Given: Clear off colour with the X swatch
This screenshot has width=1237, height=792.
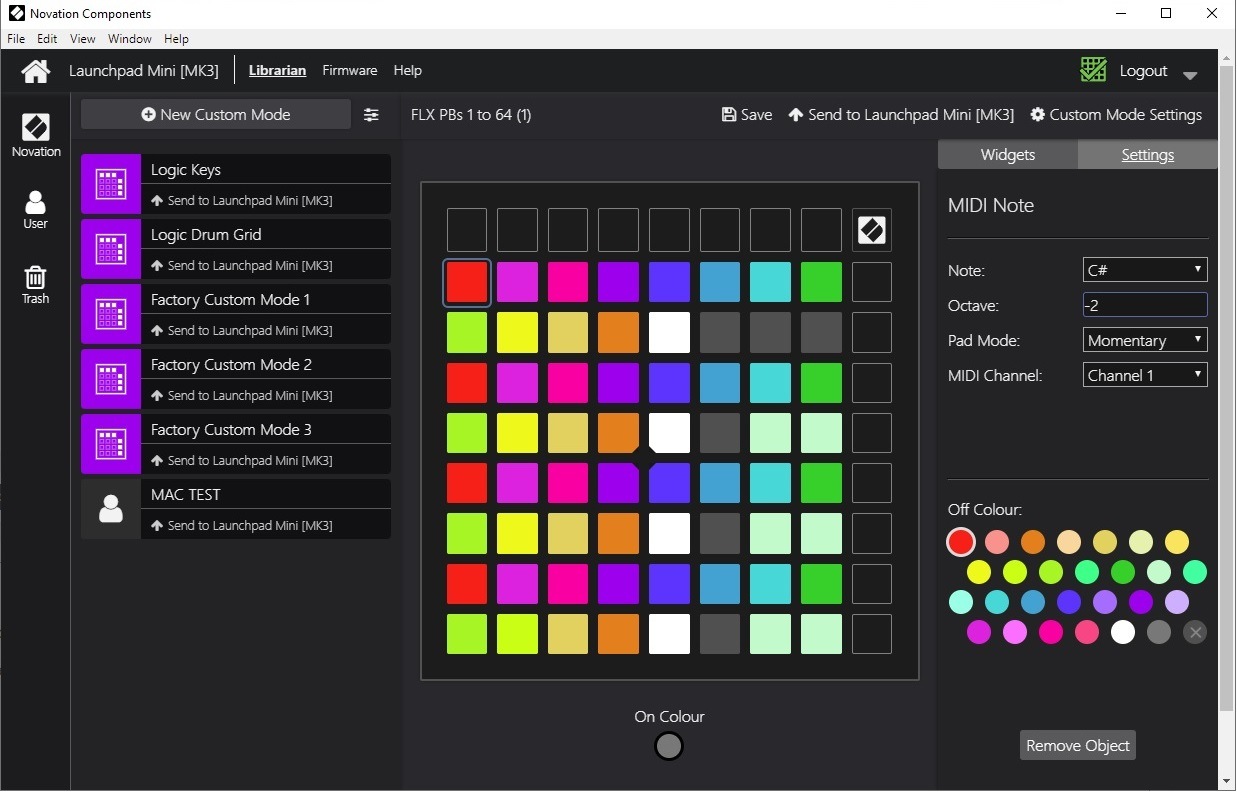Looking at the screenshot, I should tap(1195, 631).
